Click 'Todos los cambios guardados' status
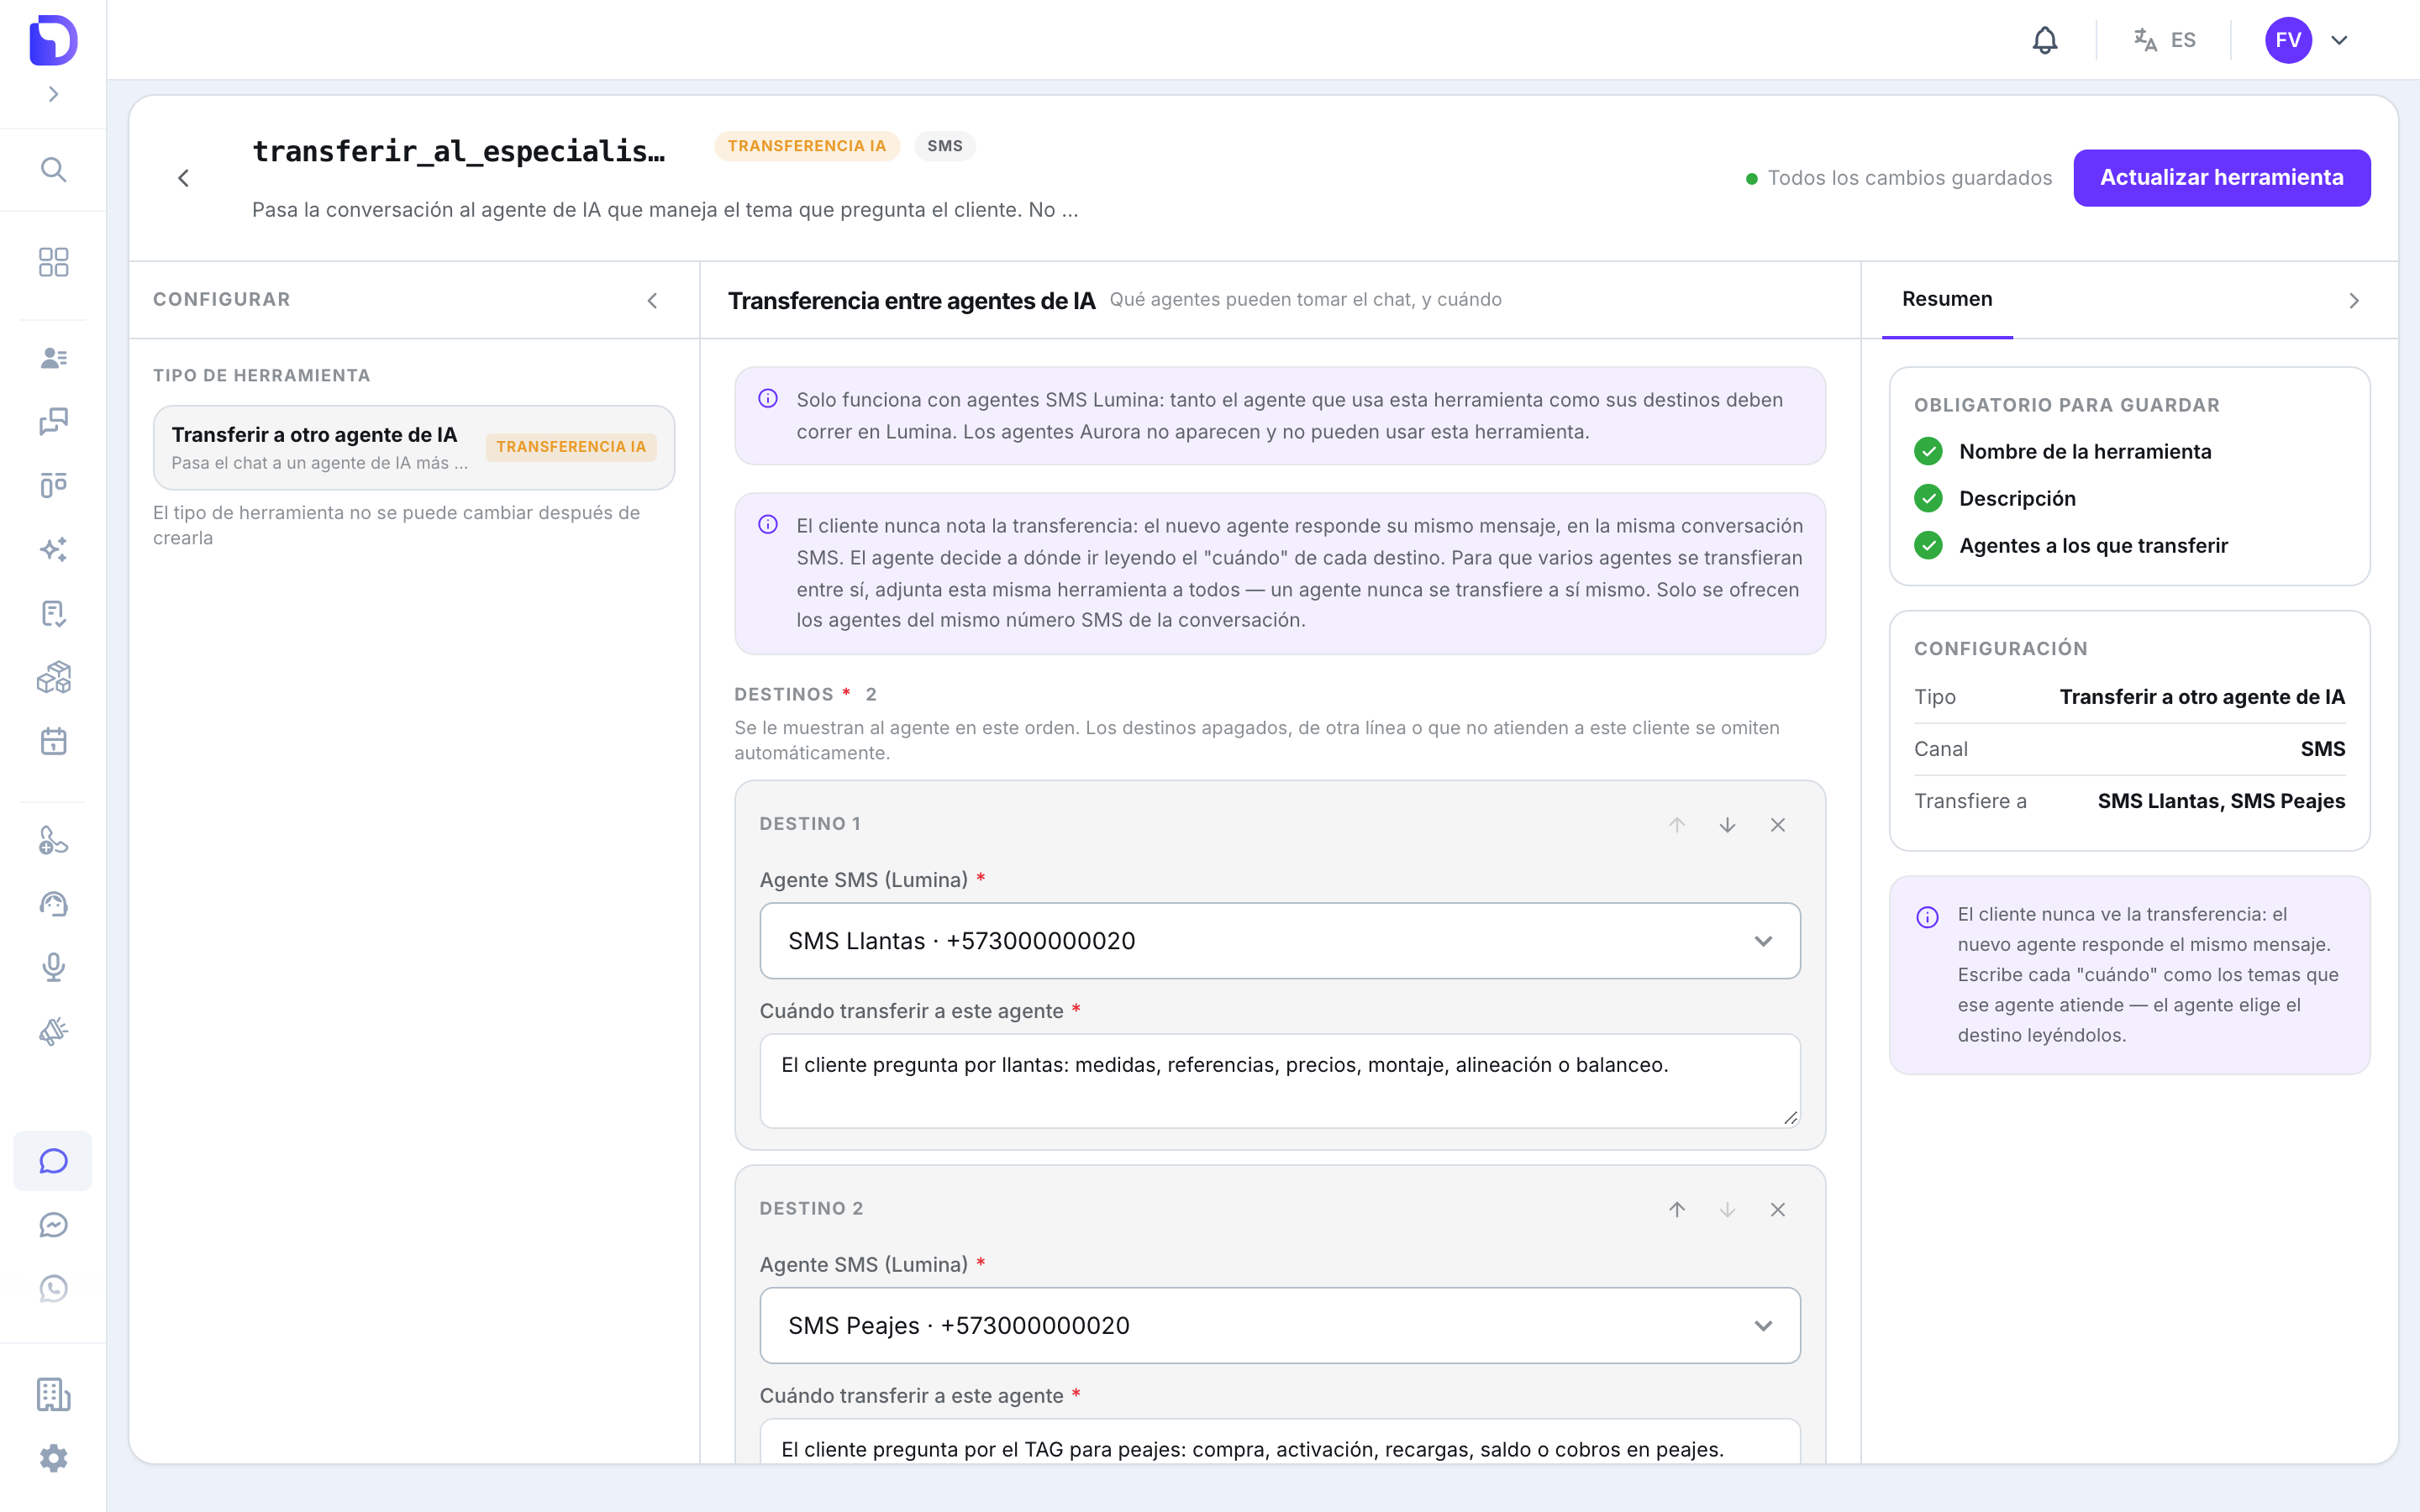The image size is (2420, 1512). coord(1898,178)
